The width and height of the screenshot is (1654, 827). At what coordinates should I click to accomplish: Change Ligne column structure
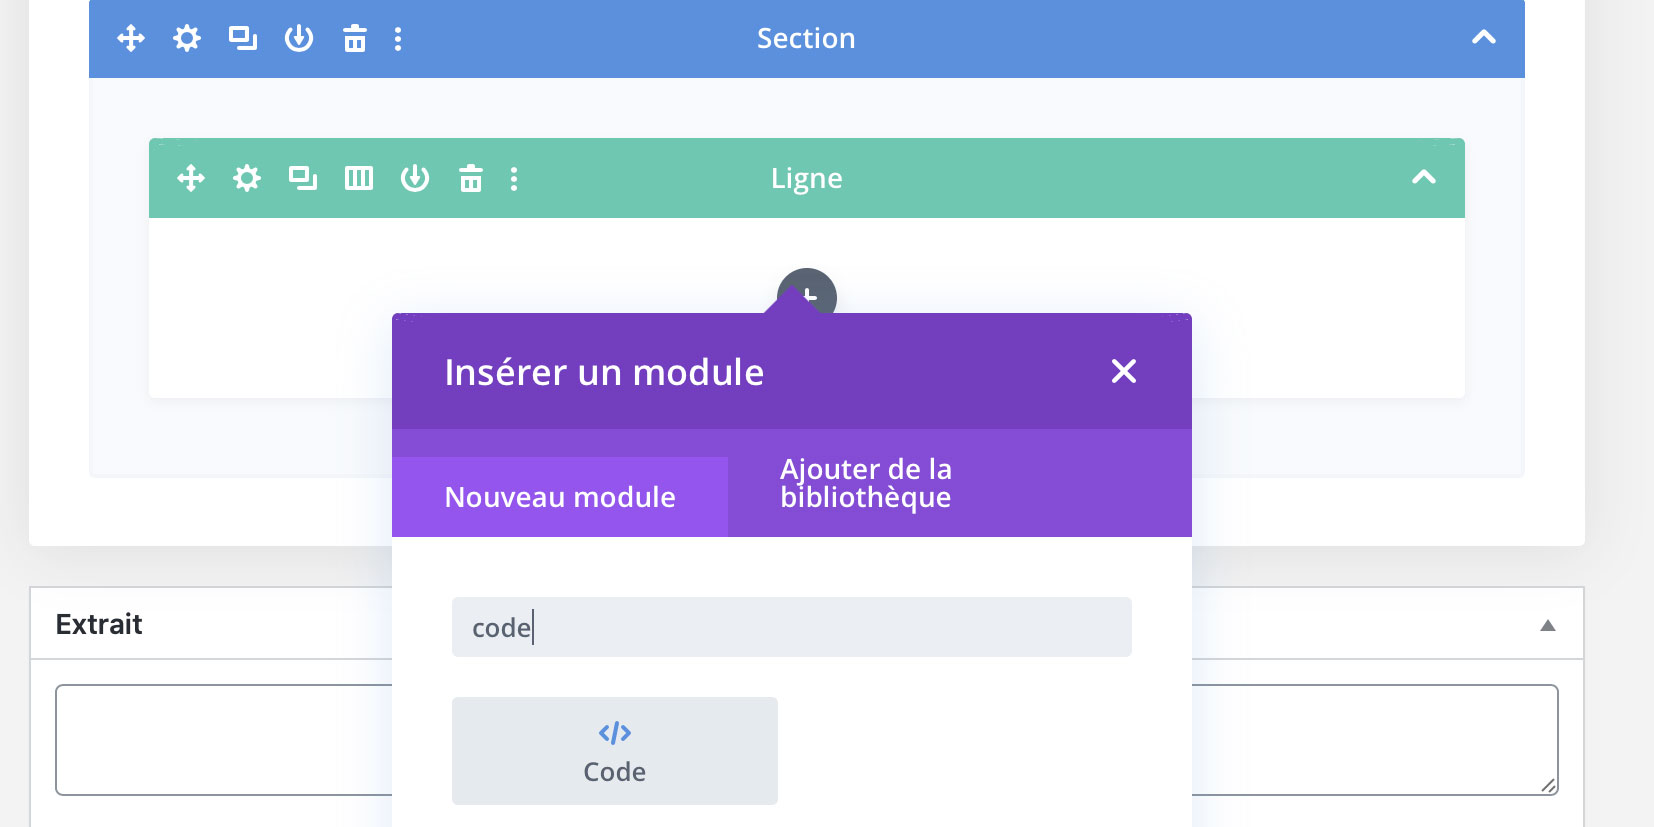pos(359,179)
